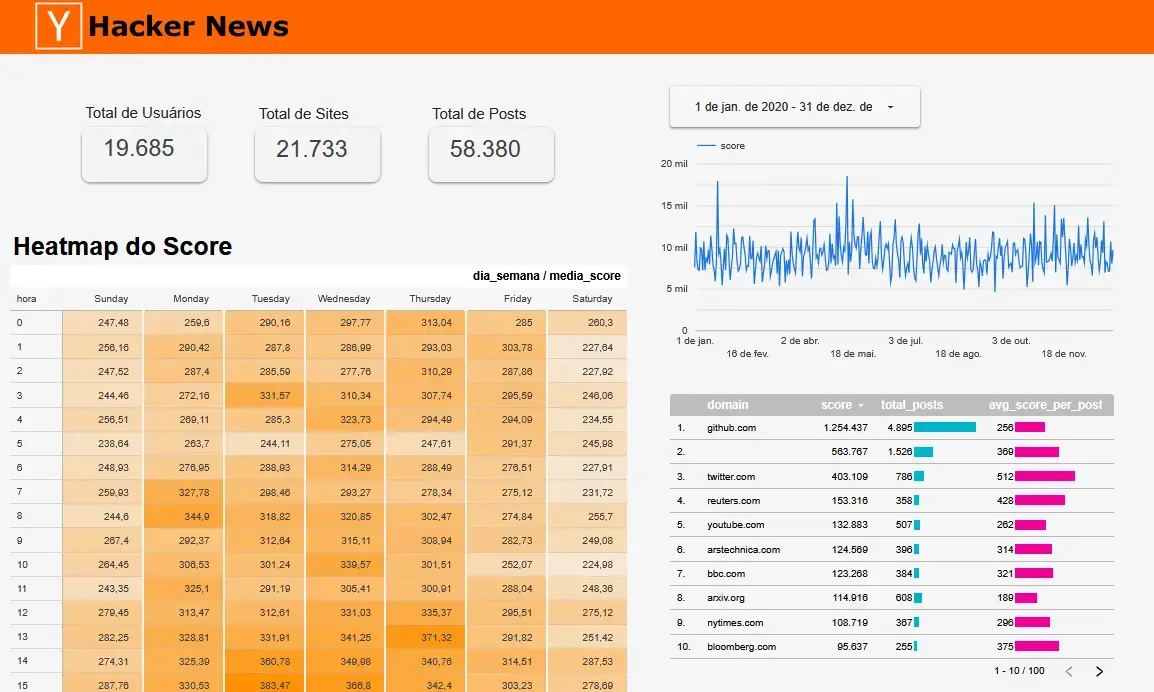The width and height of the screenshot is (1154, 692).
Task: Click the hora column header in heatmap
Action: click(26, 299)
